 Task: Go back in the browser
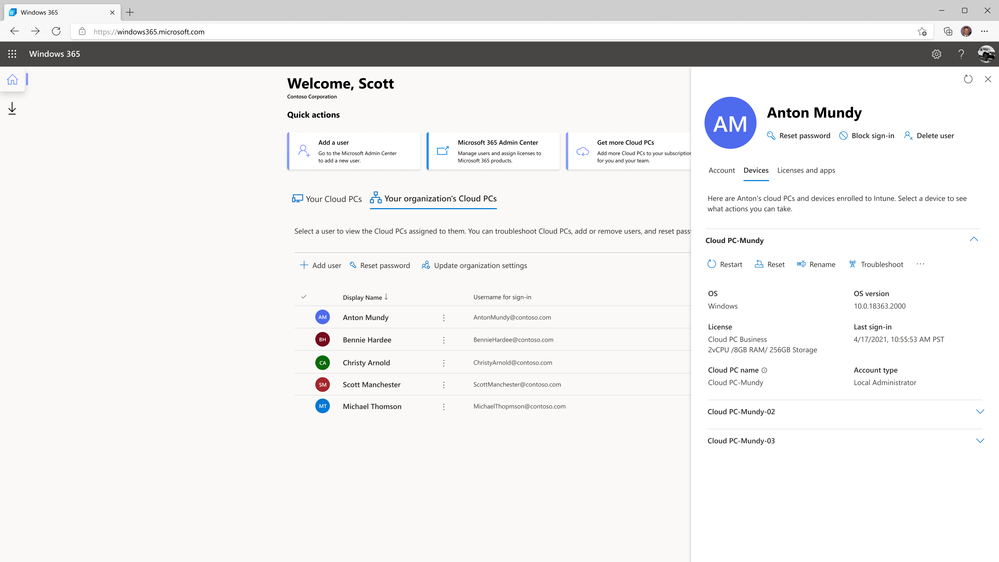15,31
